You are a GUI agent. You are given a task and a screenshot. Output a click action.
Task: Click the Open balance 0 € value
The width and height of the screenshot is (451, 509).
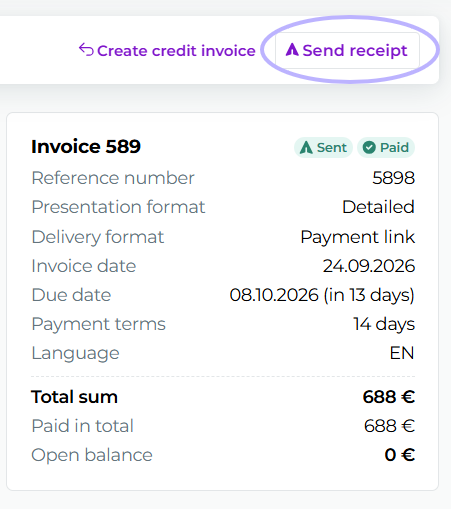click(x=400, y=455)
